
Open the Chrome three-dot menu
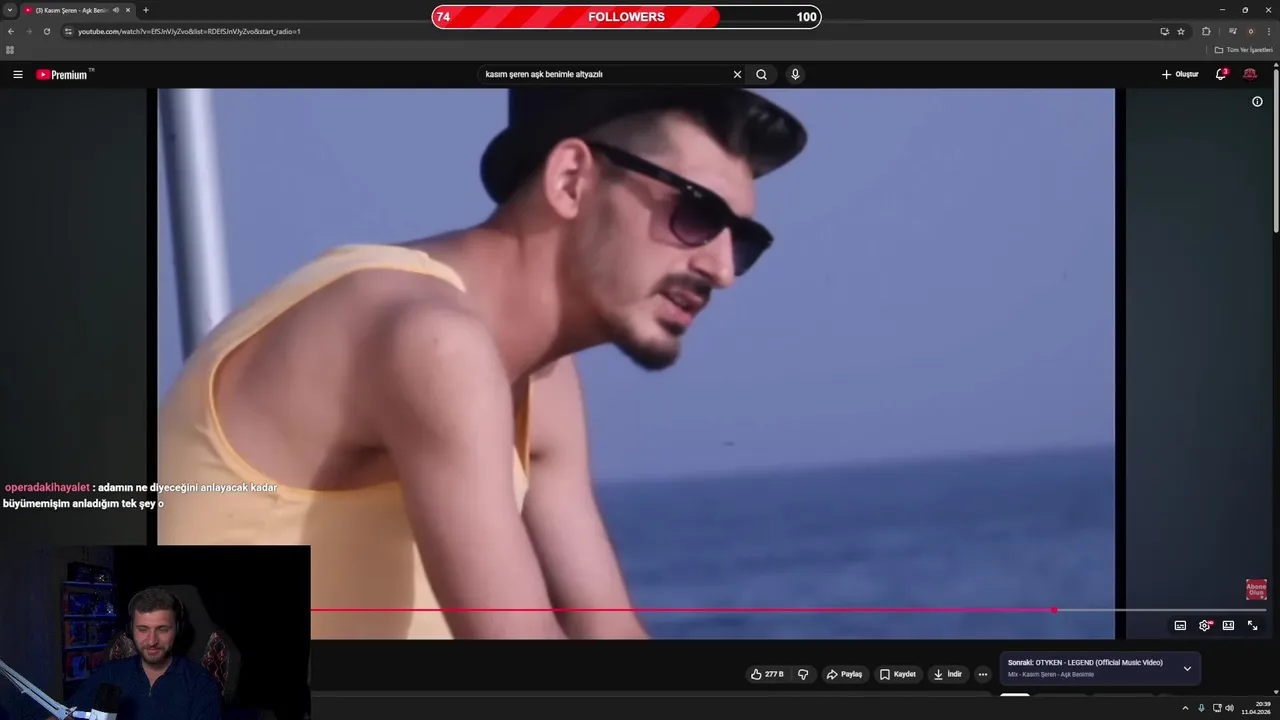pyautogui.click(x=1268, y=31)
